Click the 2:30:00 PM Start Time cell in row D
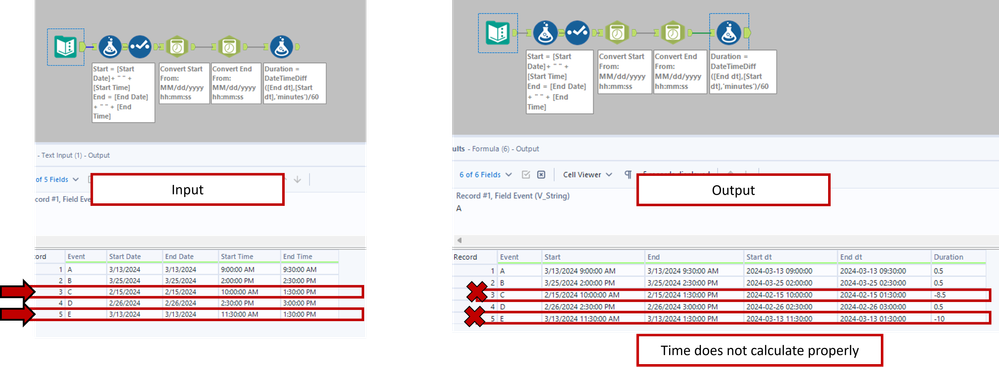 (249, 302)
